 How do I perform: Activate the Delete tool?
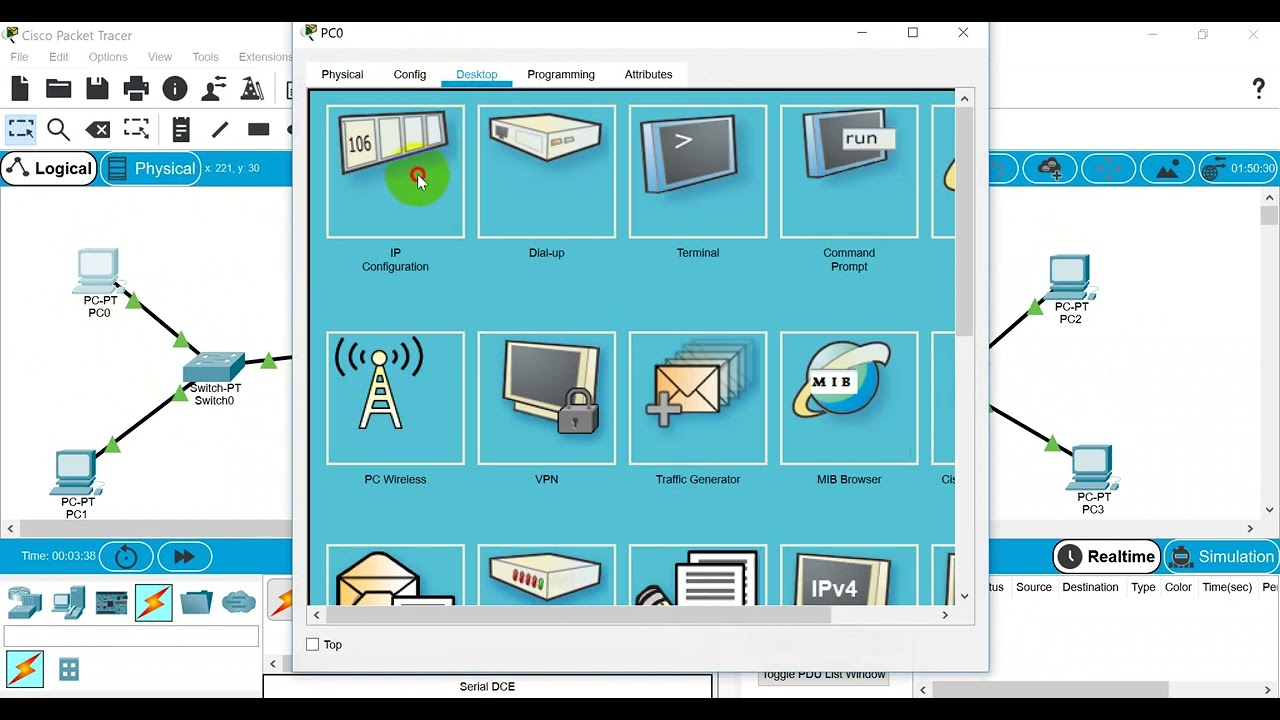[x=98, y=129]
